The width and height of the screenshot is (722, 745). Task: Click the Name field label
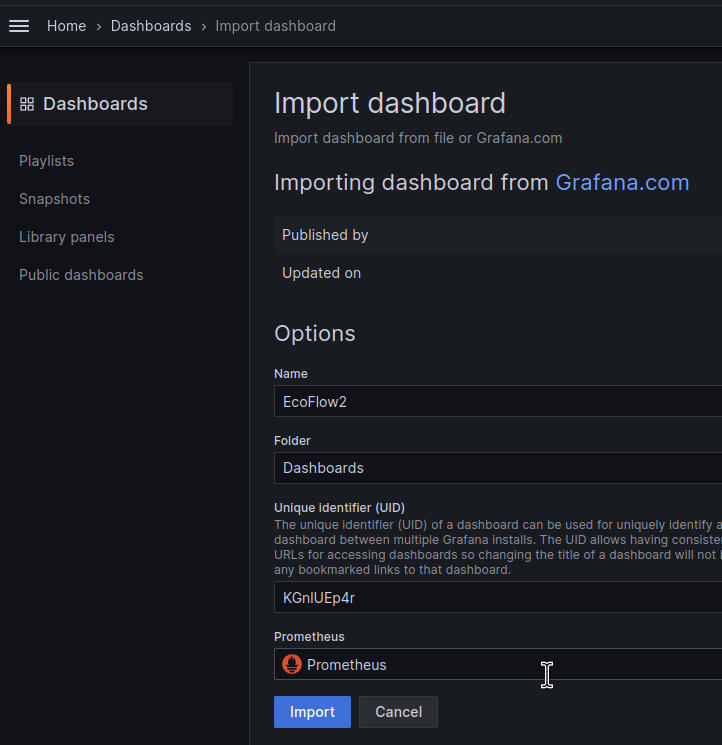click(291, 374)
